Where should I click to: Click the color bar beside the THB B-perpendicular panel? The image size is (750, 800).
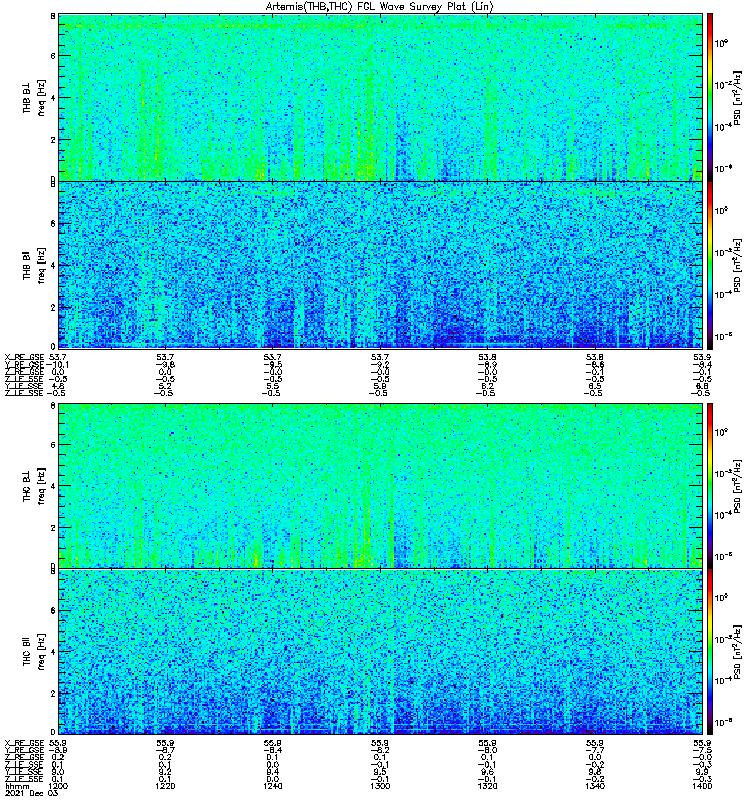click(710, 97)
